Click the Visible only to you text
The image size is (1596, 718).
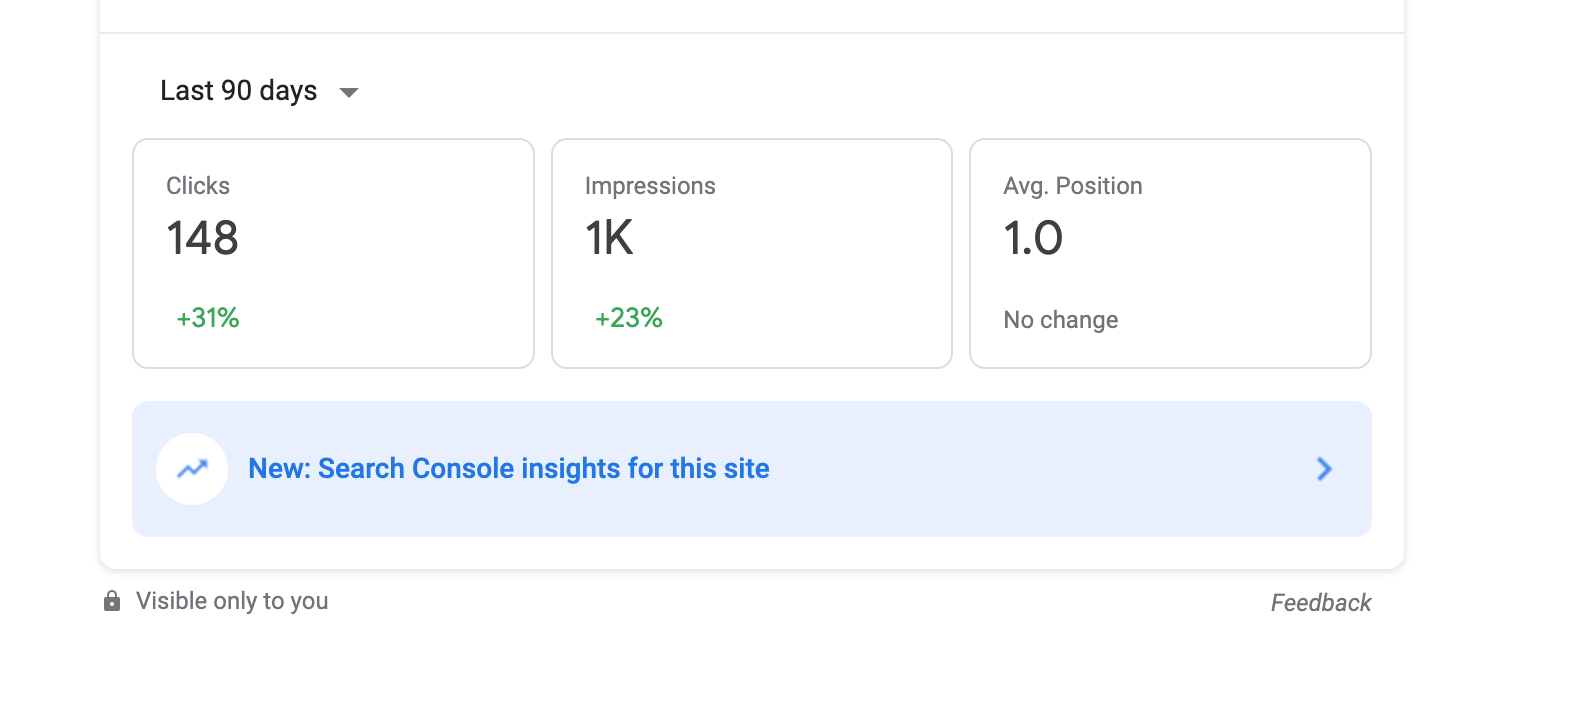click(232, 601)
